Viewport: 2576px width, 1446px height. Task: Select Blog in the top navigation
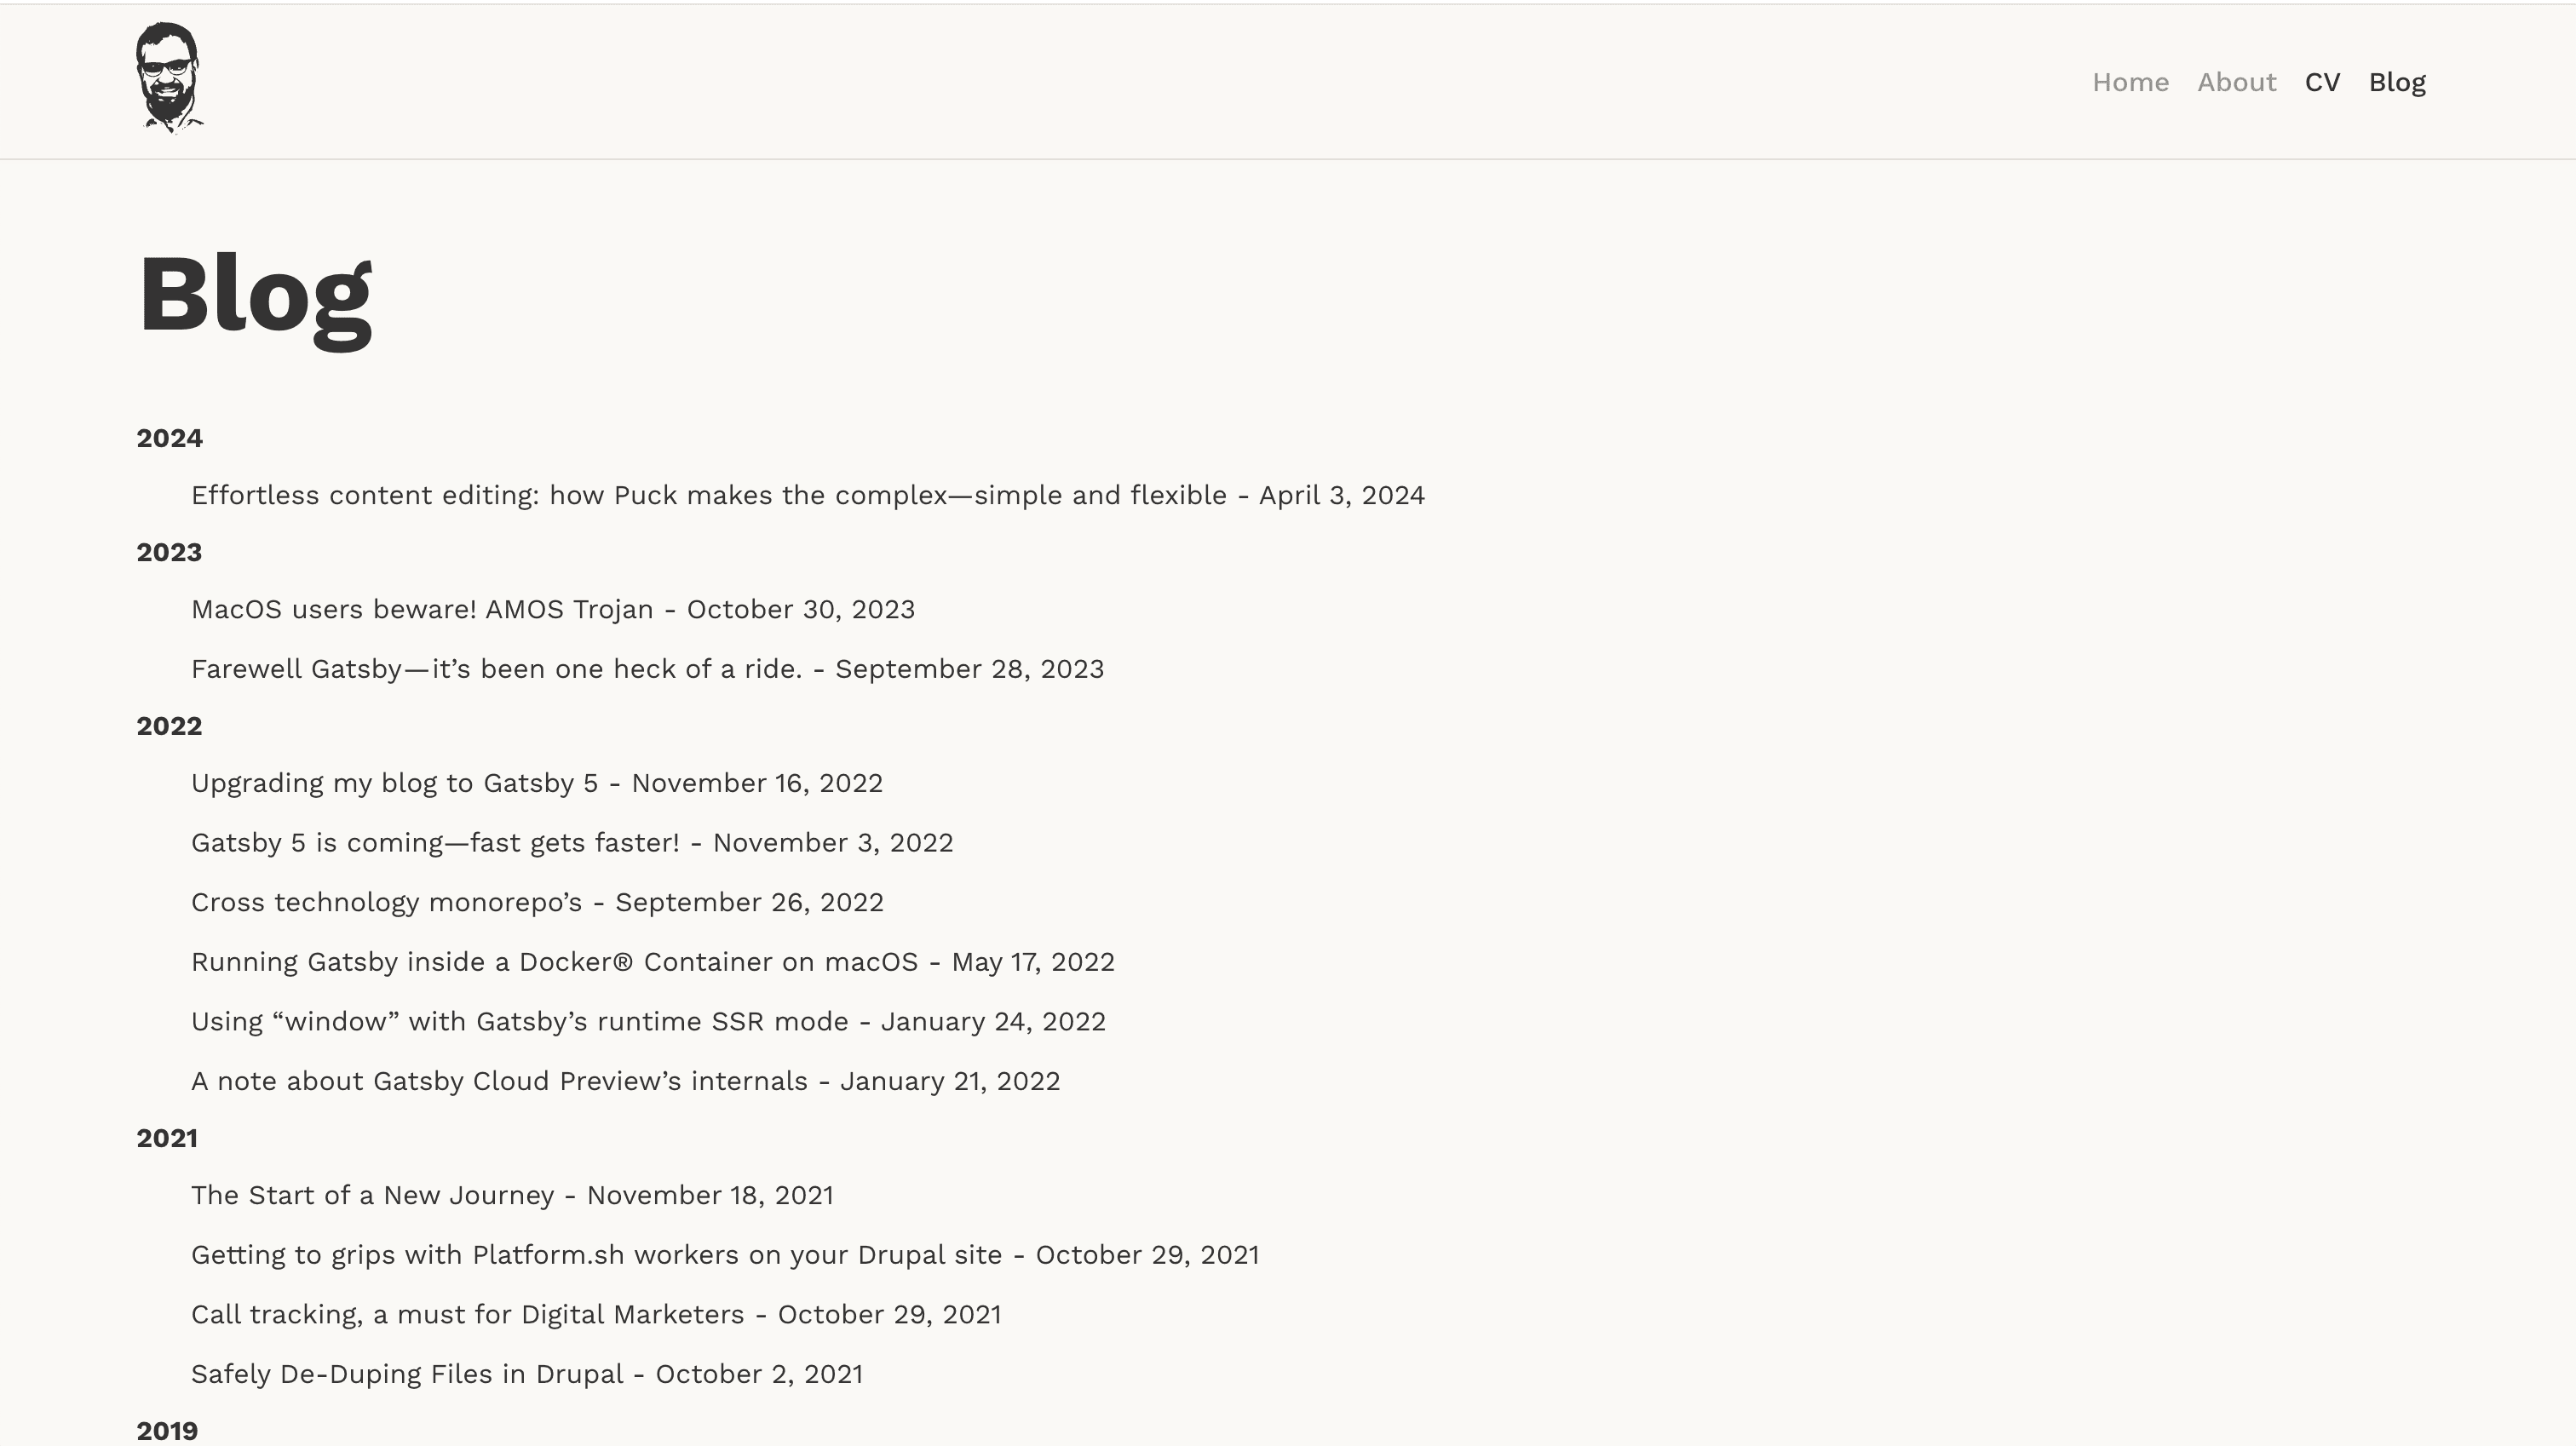2397,82
